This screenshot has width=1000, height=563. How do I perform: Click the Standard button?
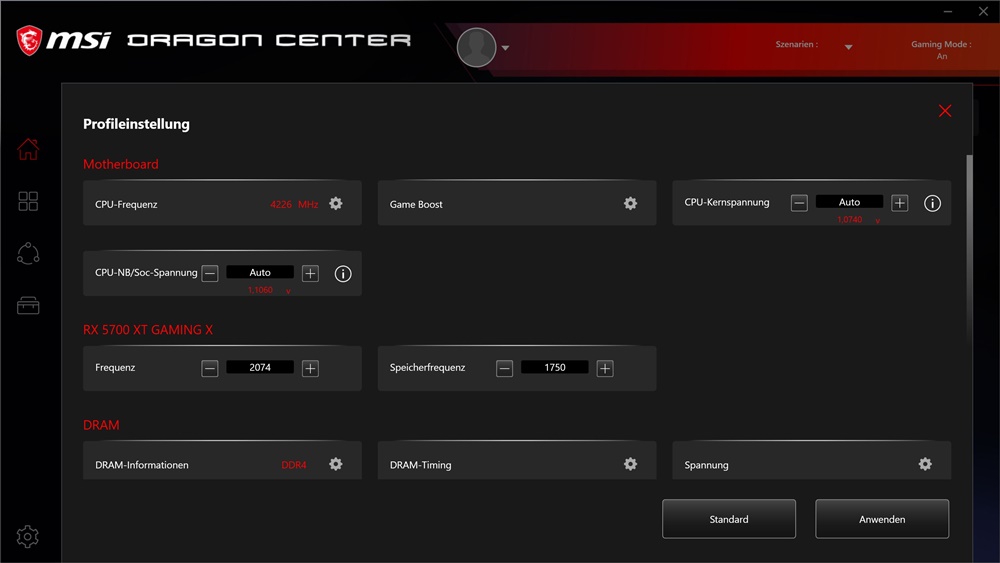[x=729, y=520]
